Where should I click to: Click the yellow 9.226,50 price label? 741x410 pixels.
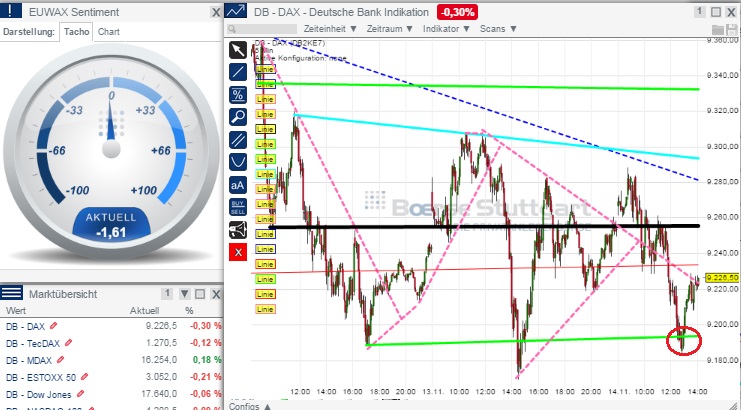(722, 277)
